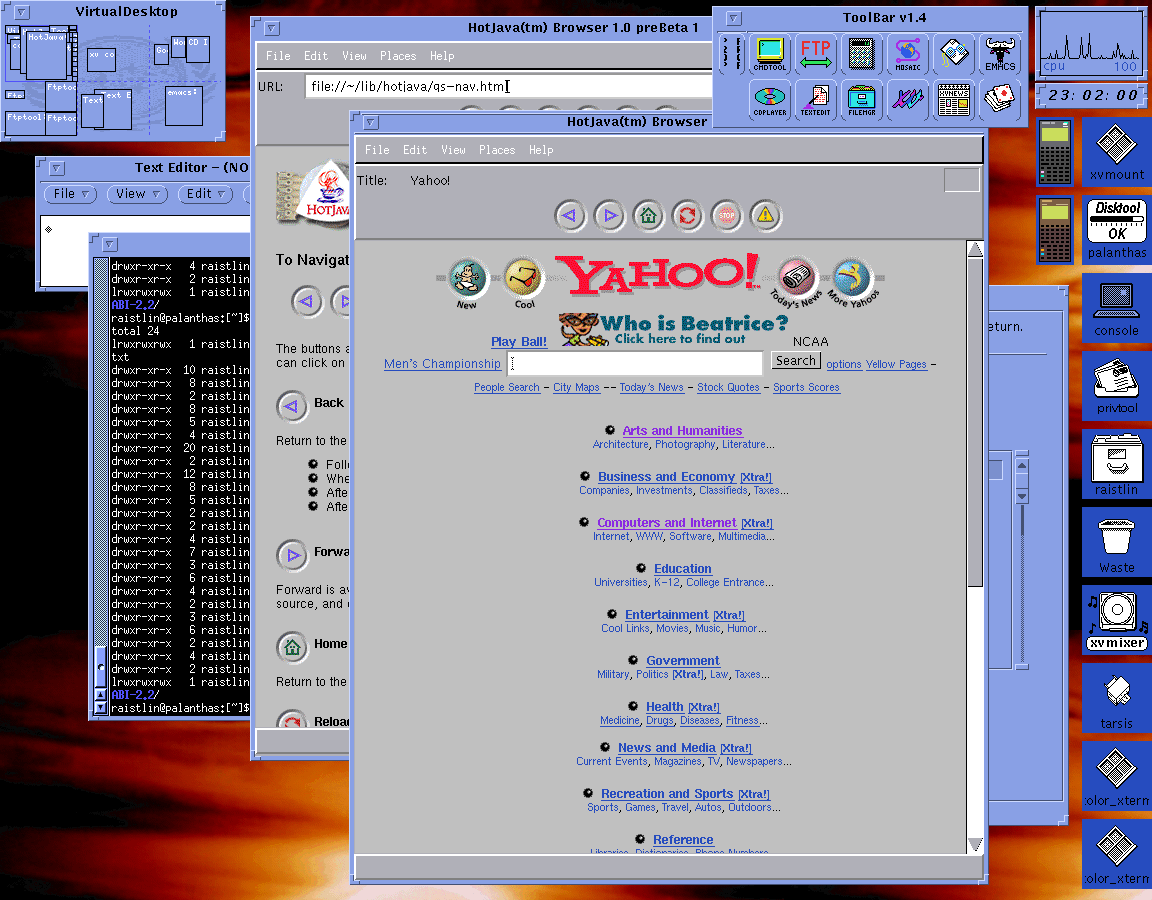Select the 'xv co' thumbnail in VirtualDesktop

point(101,60)
